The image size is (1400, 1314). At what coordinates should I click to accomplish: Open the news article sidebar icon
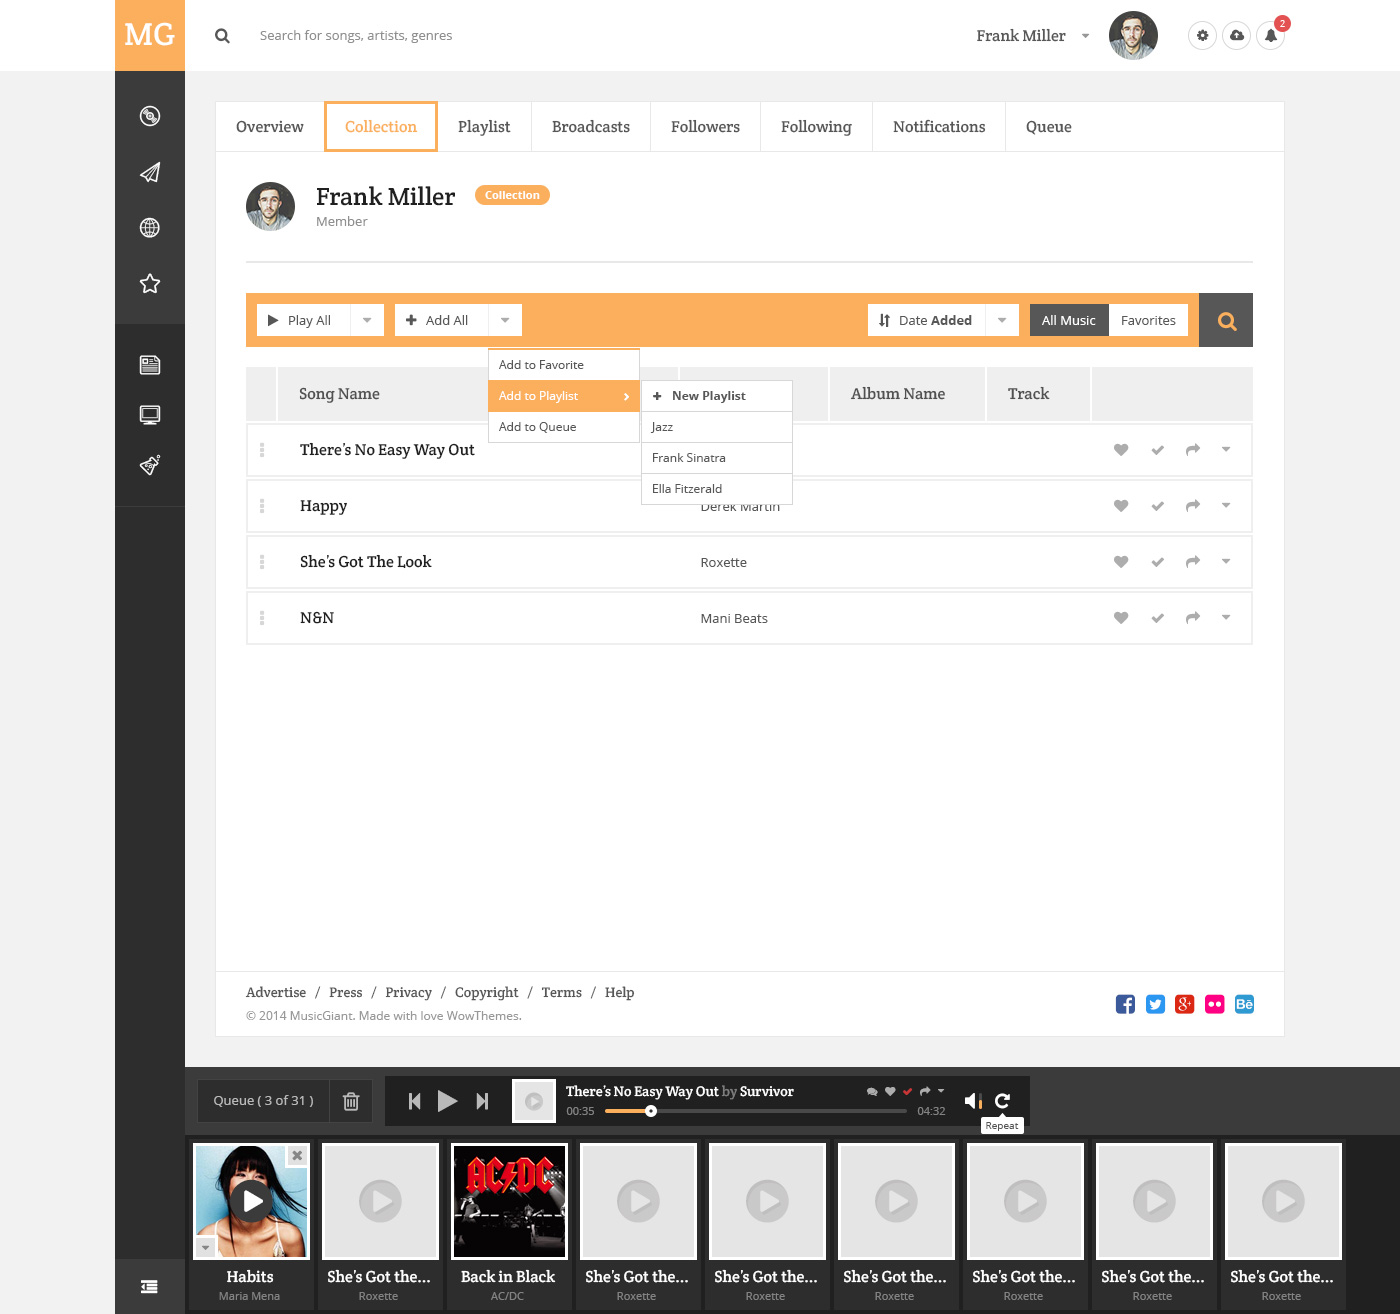pyautogui.click(x=149, y=364)
